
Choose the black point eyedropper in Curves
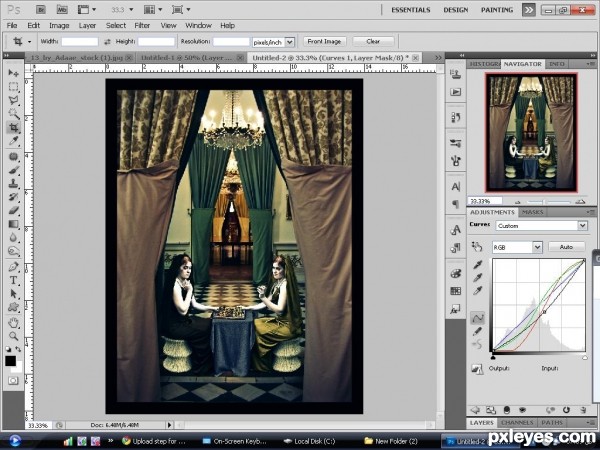pyautogui.click(x=478, y=264)
